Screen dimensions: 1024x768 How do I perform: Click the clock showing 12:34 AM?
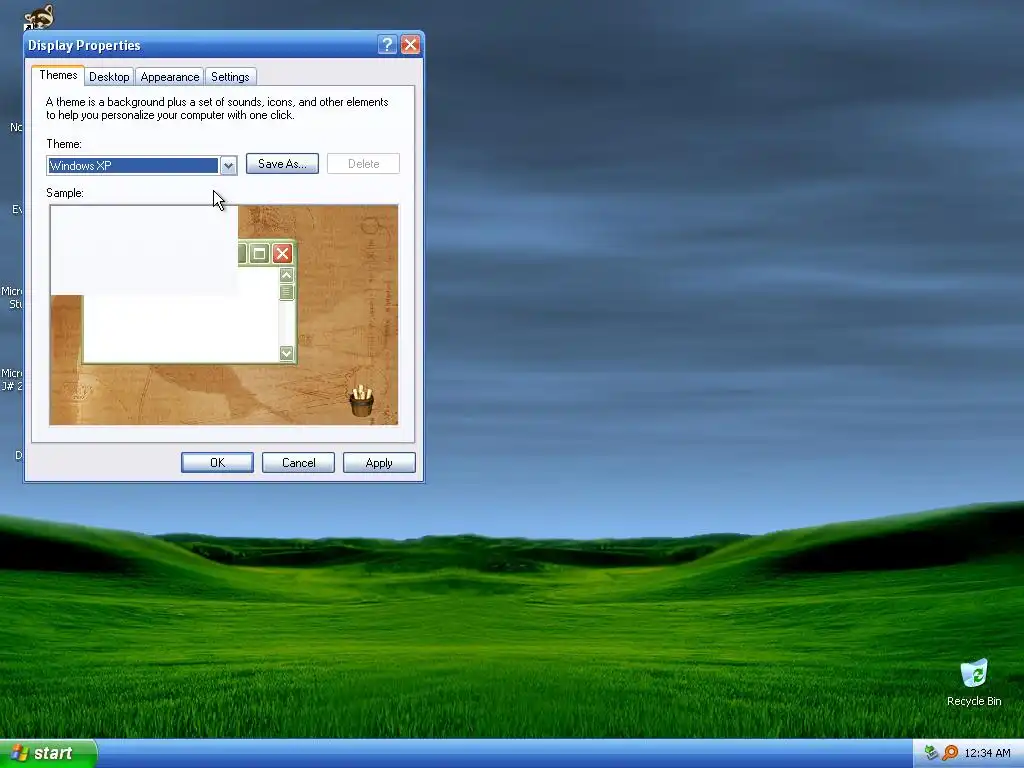pos(987,753)
